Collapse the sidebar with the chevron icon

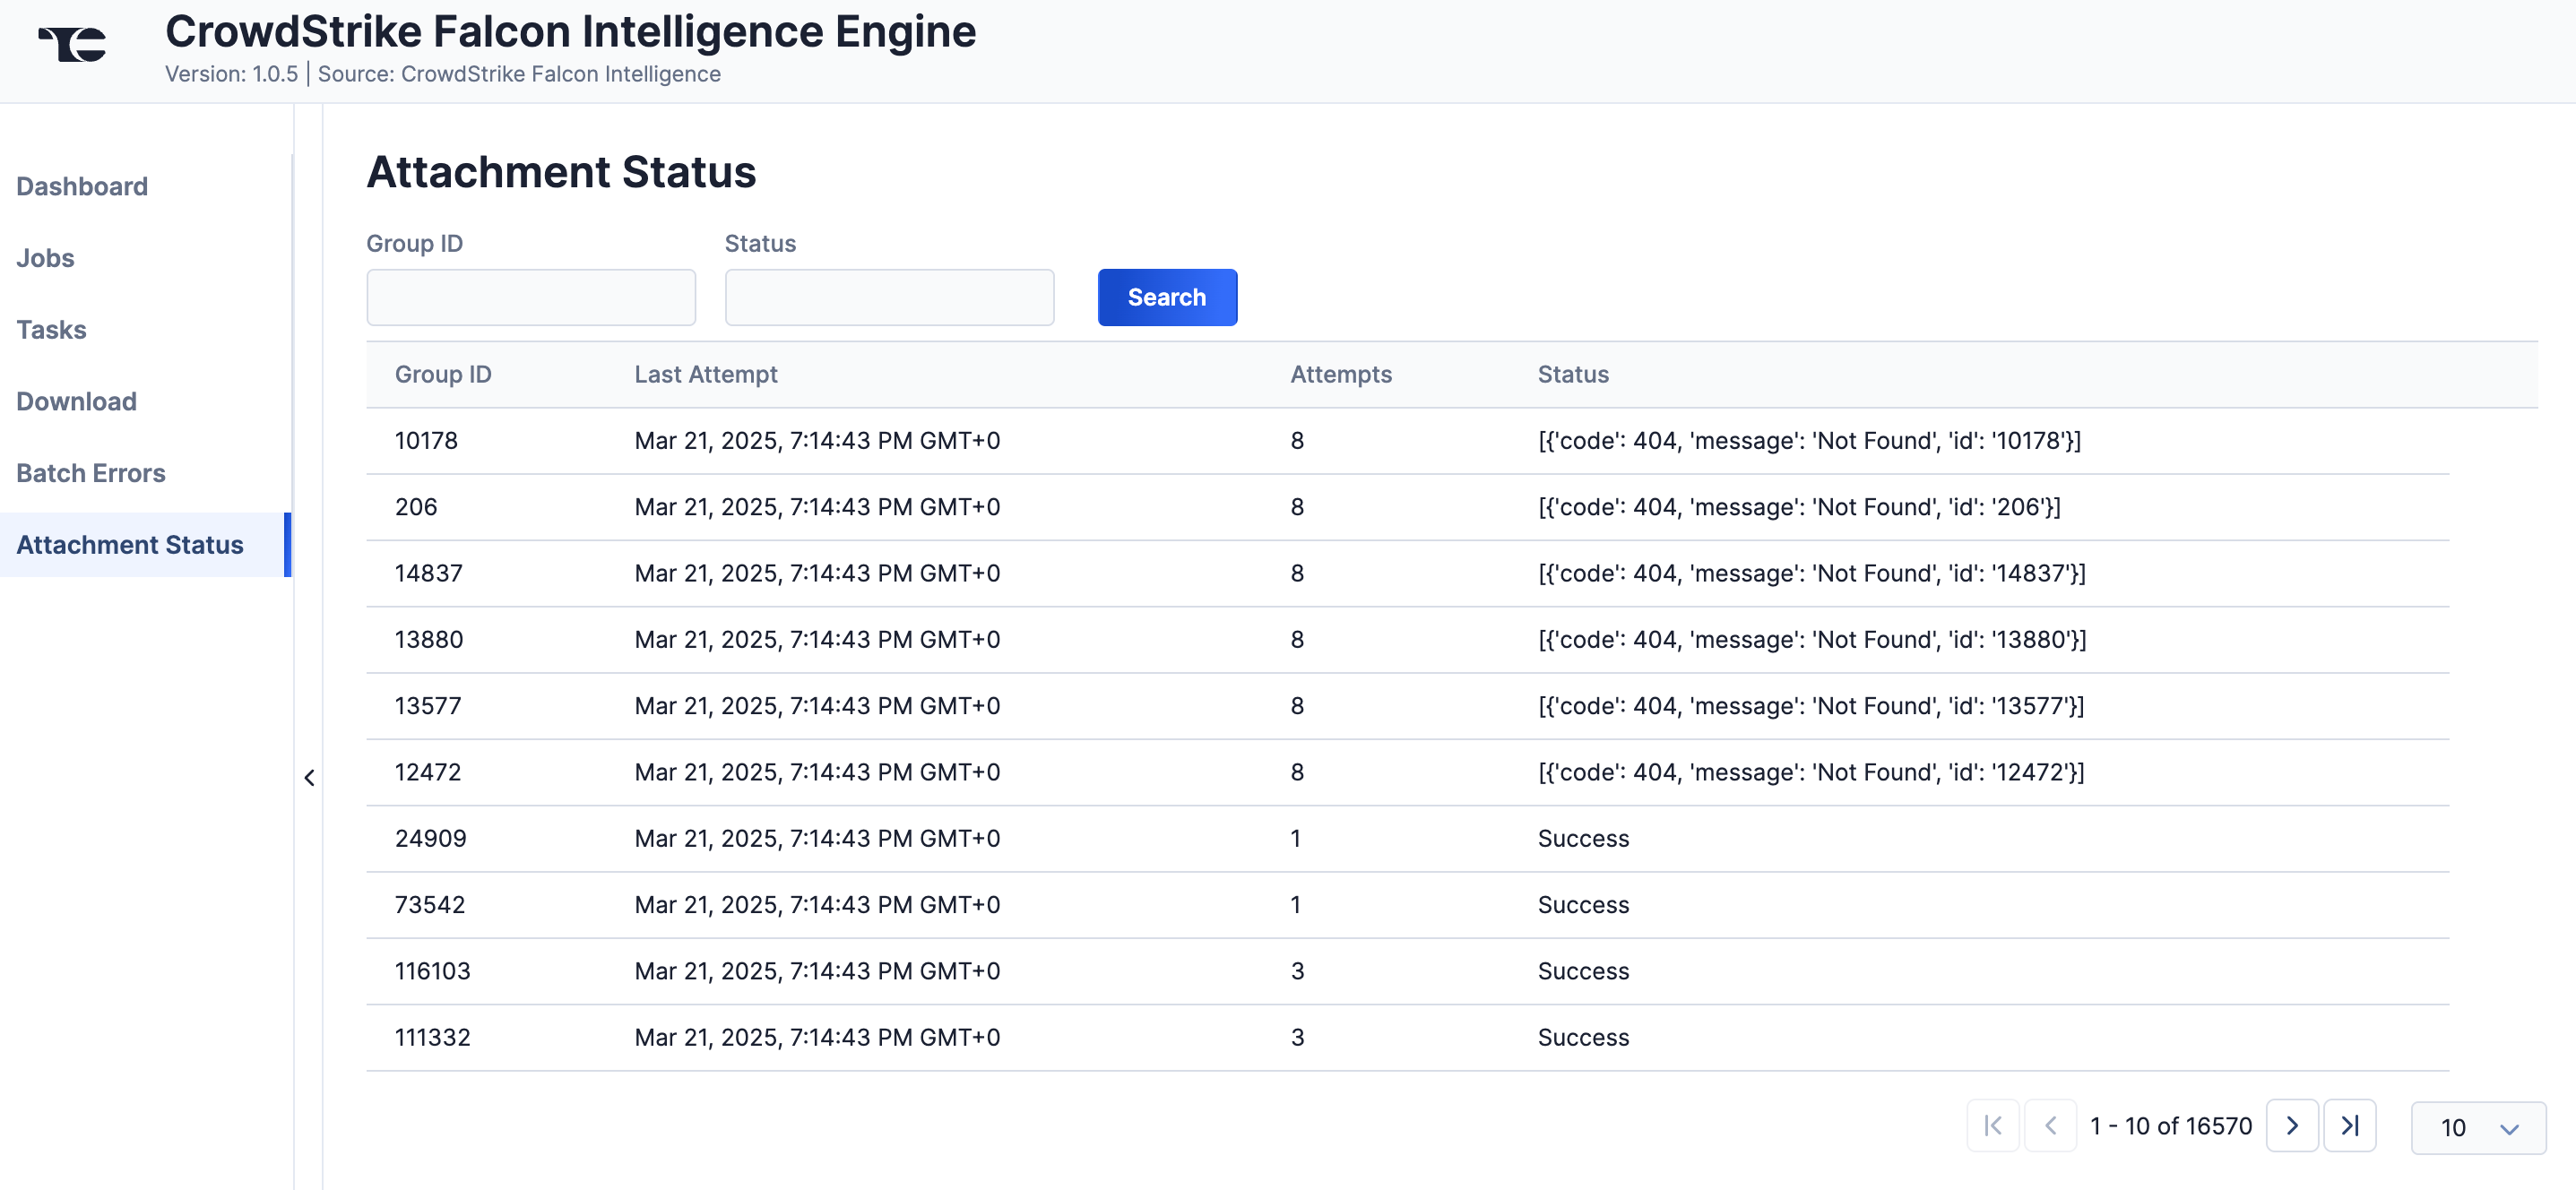[x=309, y=778]
